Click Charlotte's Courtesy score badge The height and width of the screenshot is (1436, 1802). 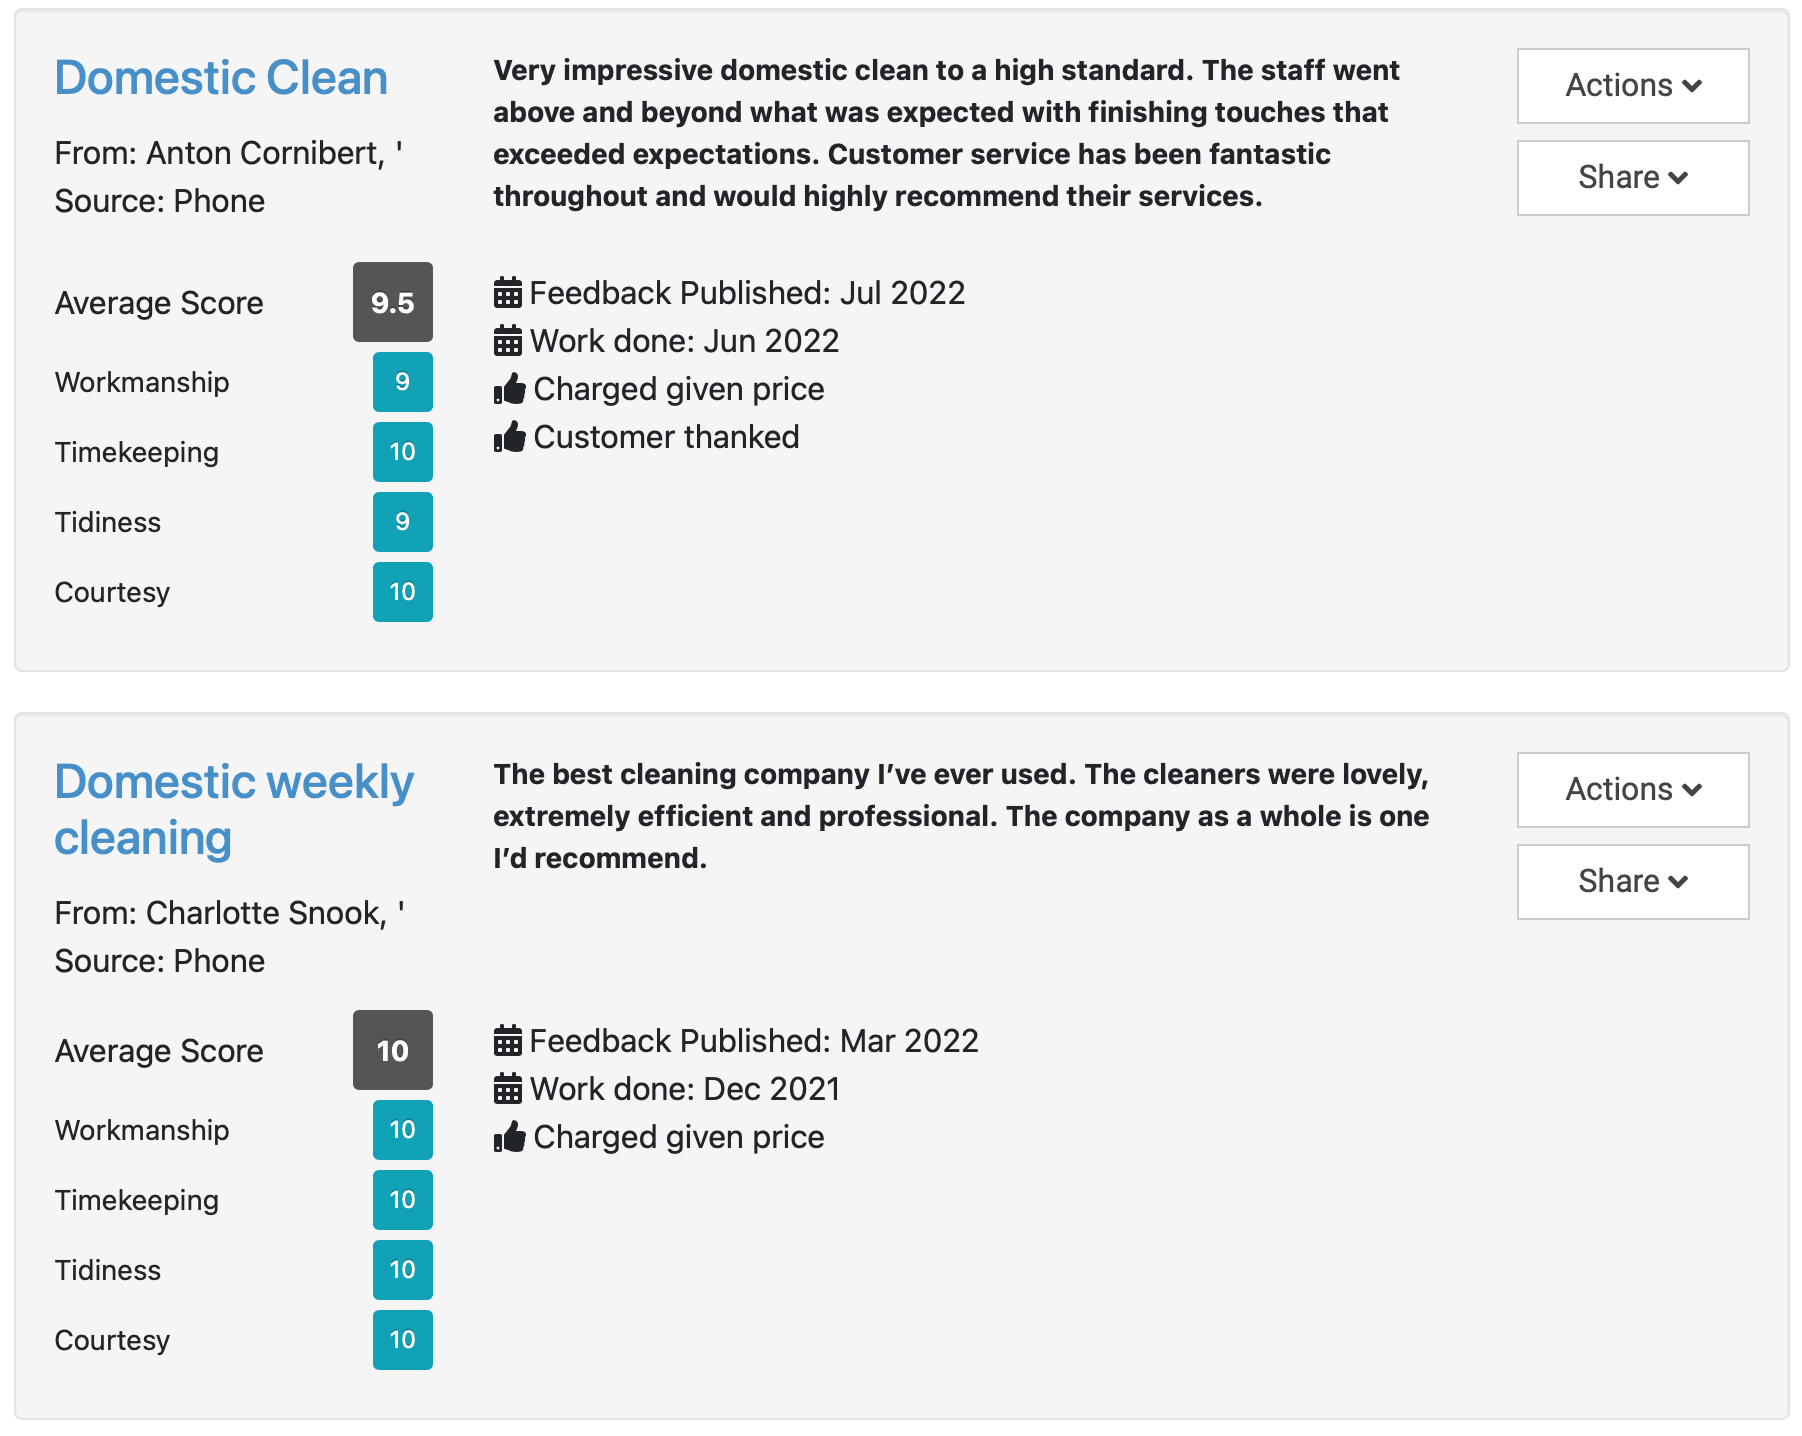click(x=403, y=1340)
